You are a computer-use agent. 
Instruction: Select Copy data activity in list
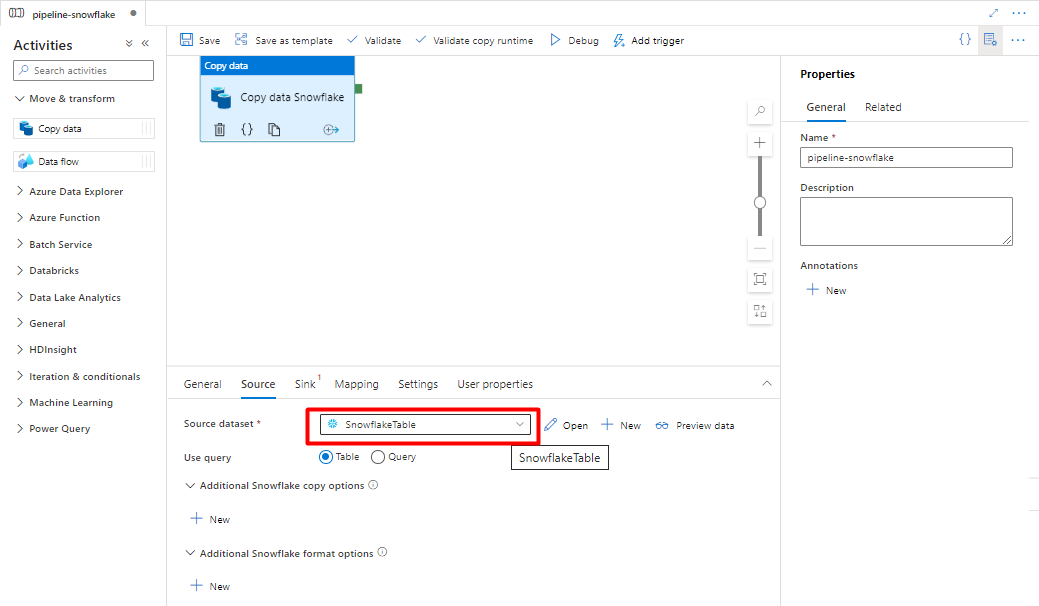click(x=83, y=128)
